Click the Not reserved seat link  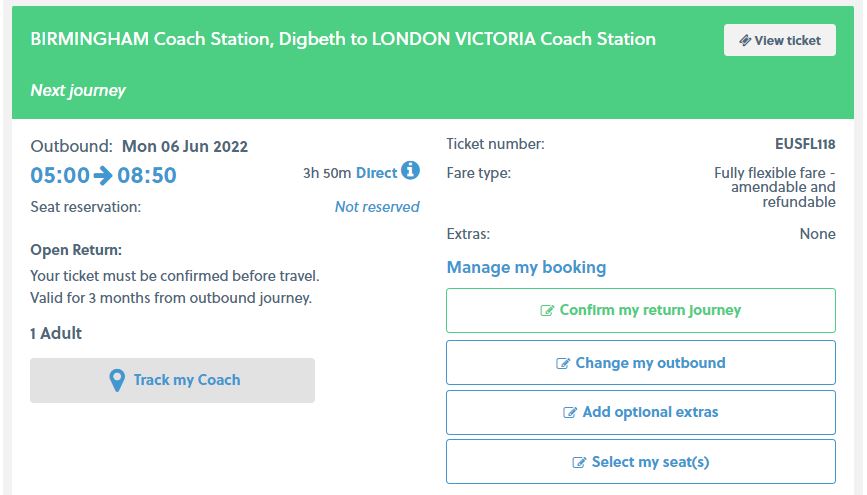pyautogui.click(x=377, y=207)
